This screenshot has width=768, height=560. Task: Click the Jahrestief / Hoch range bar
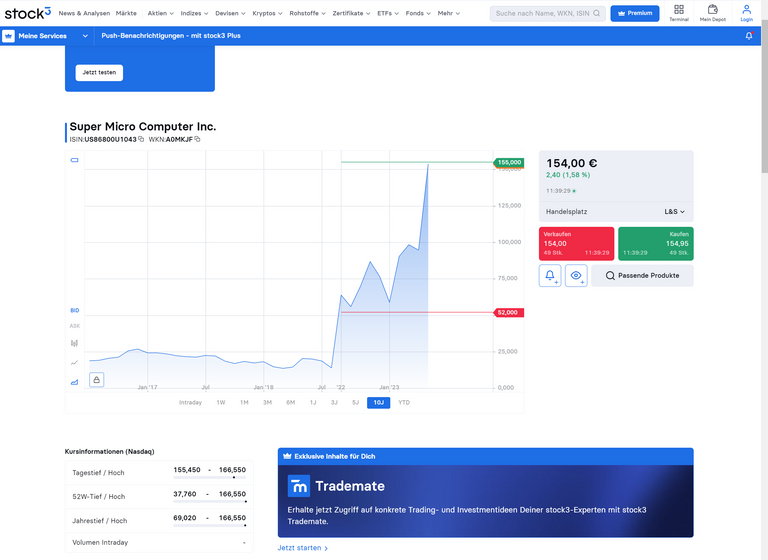pos(210,526)
